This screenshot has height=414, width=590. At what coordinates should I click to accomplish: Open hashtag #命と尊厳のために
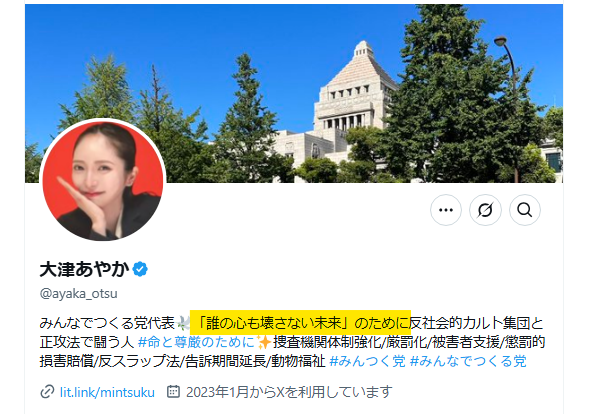pyautogui.click(x=196, y=342)
